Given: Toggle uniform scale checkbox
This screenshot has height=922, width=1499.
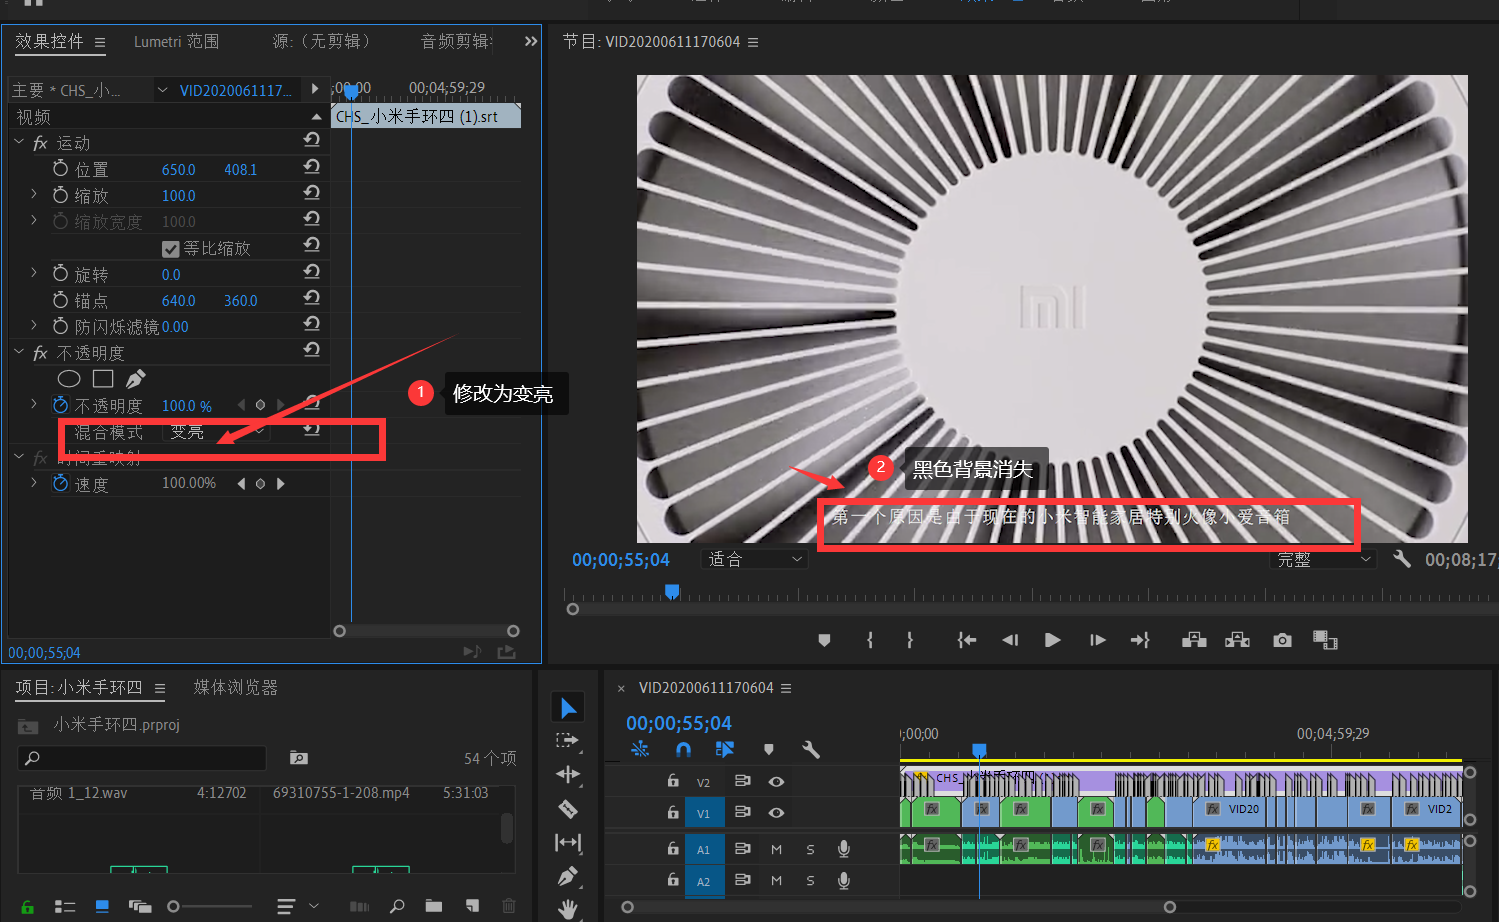Looking at the screenshot, I should pos(170,249).
